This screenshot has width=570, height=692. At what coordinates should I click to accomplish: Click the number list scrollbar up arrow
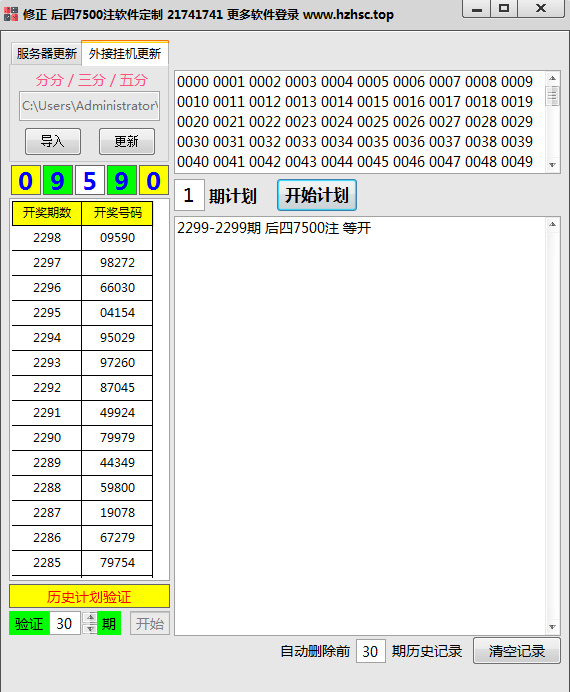coord(552,79)
